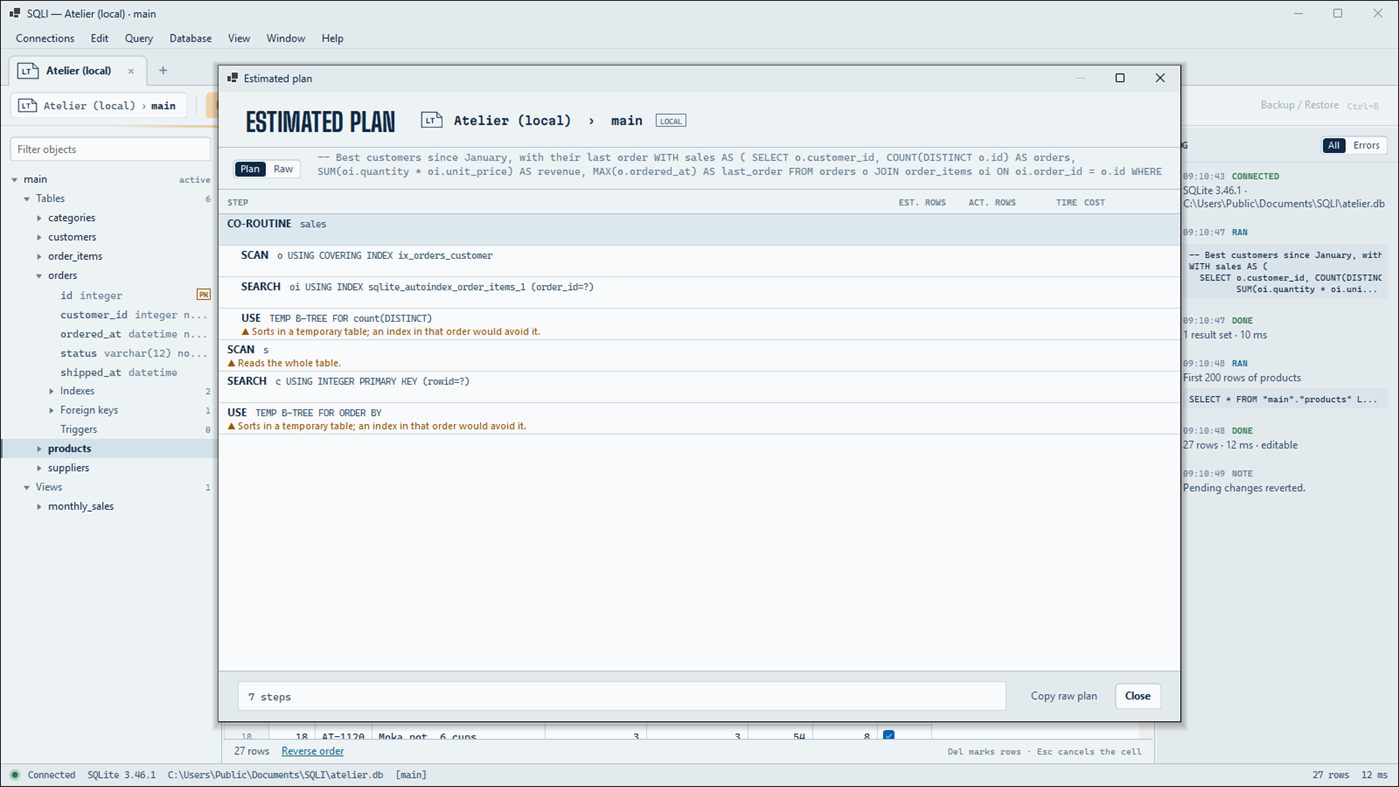1399x787 pixels.
Task: Expand the Indexes node under orders
Action: click(x=51, y=391)
